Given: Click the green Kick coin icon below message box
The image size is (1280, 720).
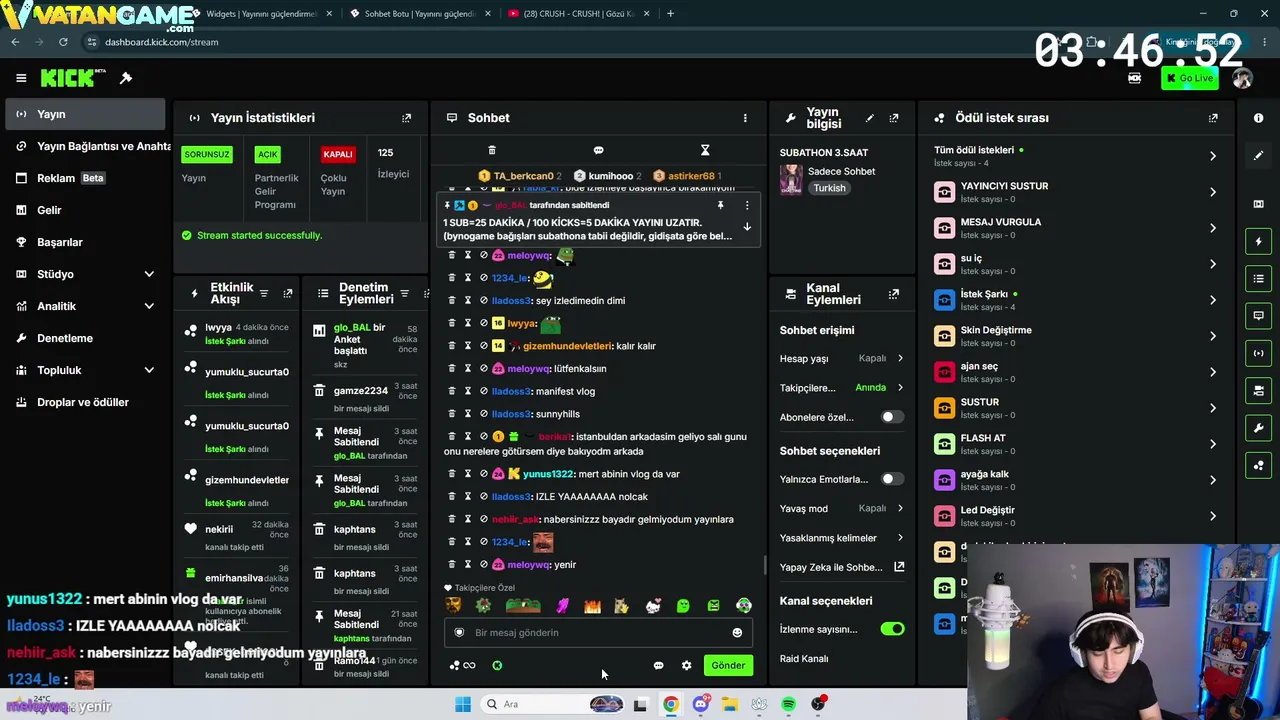Looking at the screenshot, I should [x=497, y=665].
